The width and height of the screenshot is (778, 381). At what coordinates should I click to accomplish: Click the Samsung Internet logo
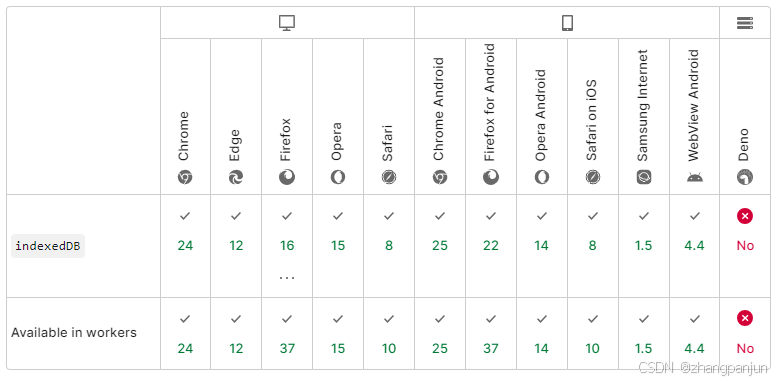pos(644,177)
